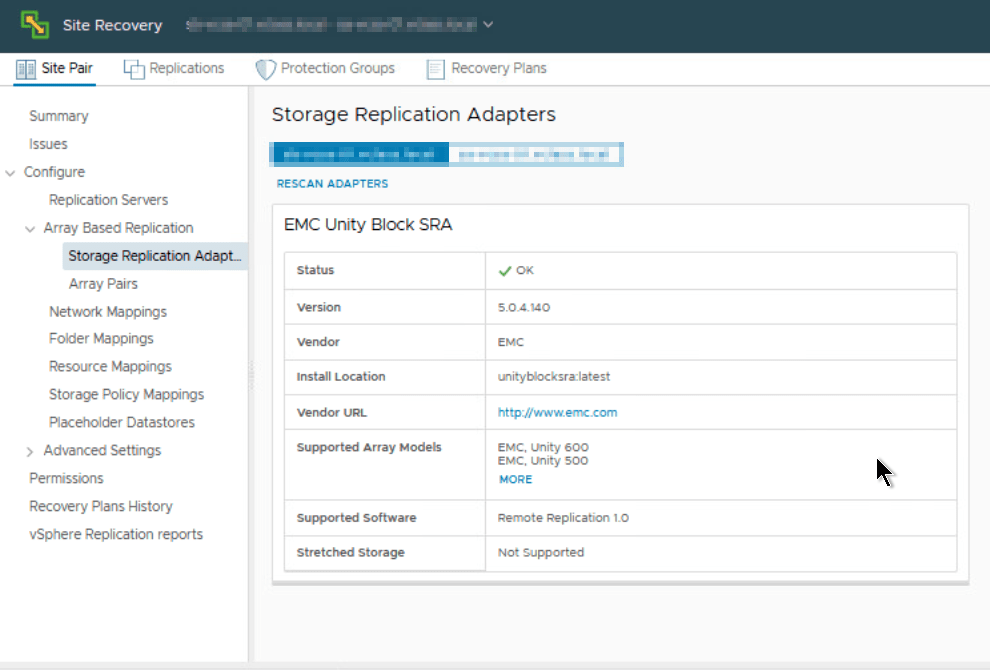Expand the Advanced Settings node
990x670 pixels.
click(x=30, y=452)
